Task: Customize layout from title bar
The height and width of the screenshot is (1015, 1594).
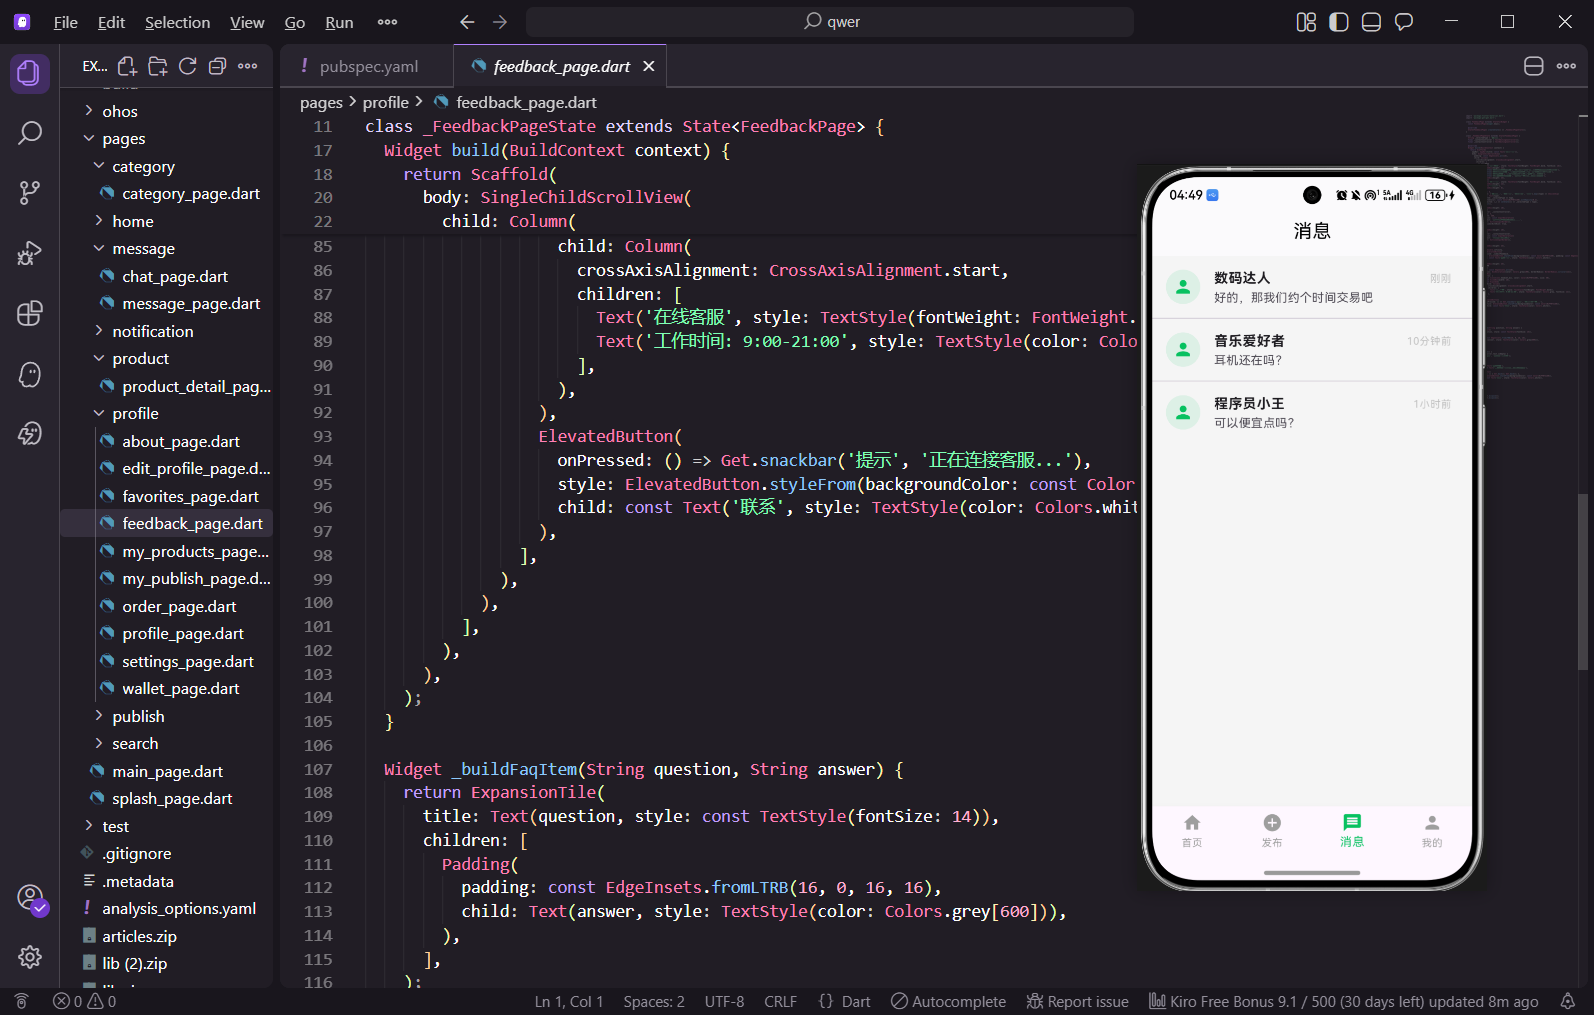Action: click(x=1306, y=22)
